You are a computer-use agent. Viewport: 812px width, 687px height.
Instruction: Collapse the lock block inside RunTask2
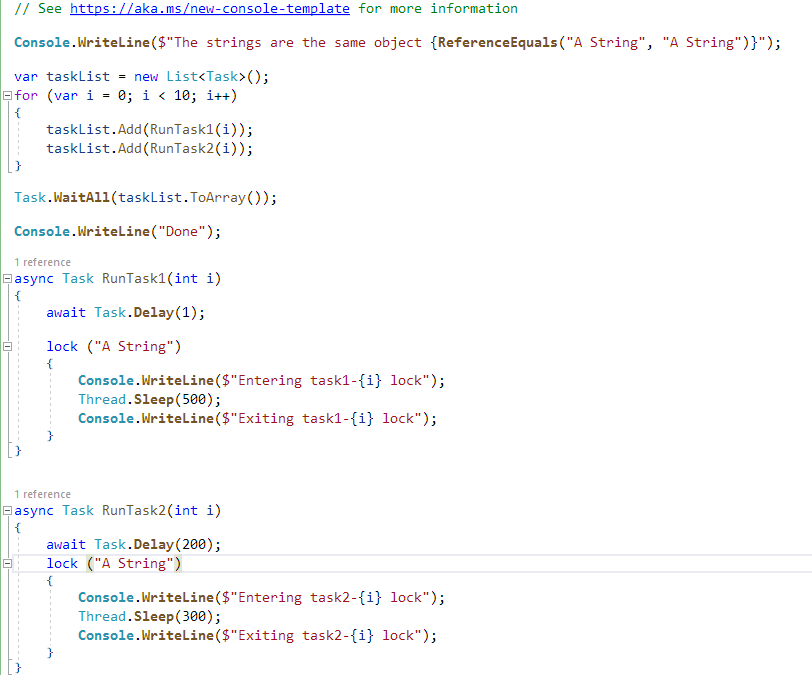tap(7, 563)
